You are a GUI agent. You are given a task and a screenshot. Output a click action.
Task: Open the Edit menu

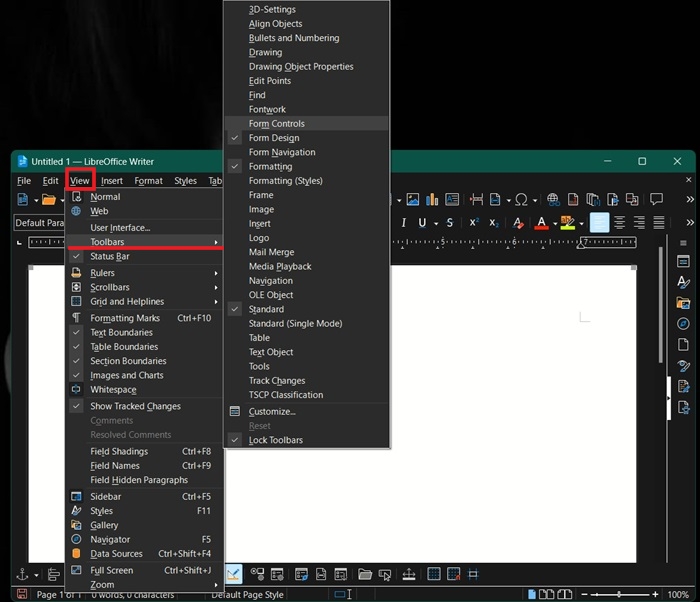click(50, 181)
